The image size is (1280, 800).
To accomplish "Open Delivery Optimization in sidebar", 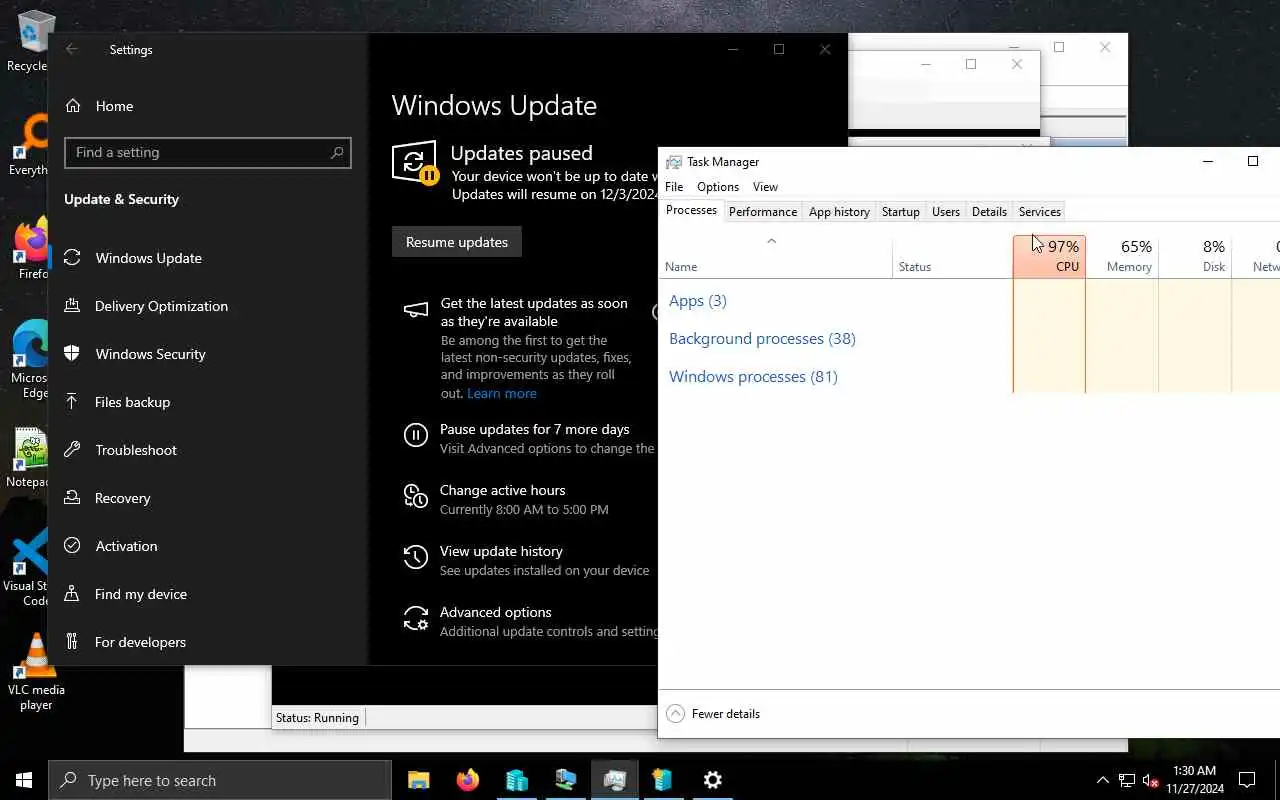I will (161, 306).
